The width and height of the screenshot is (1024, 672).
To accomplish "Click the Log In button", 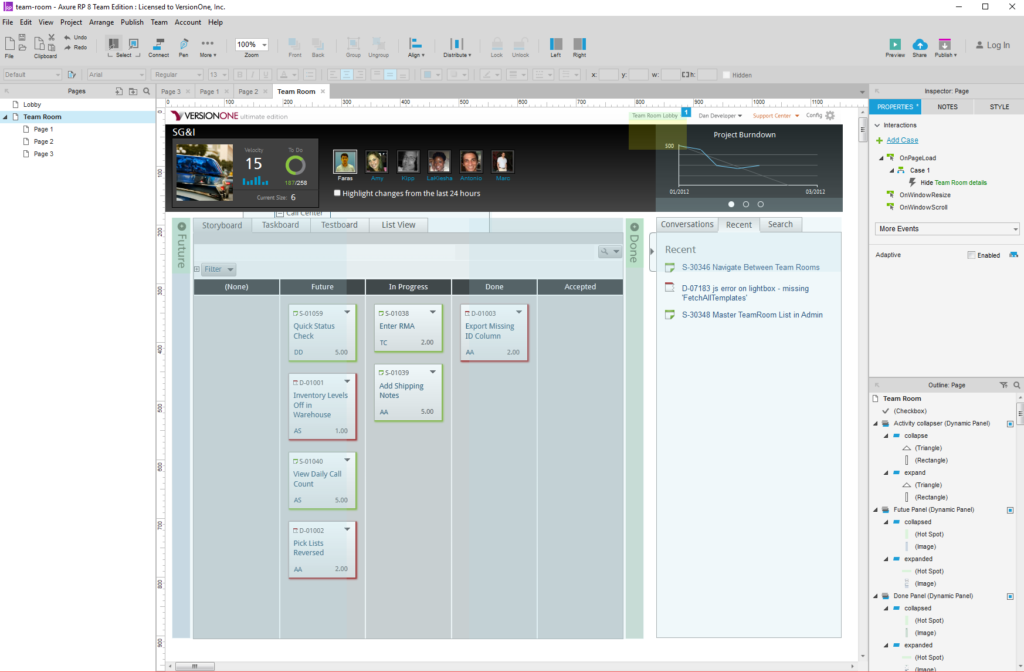I will point(993,45).
